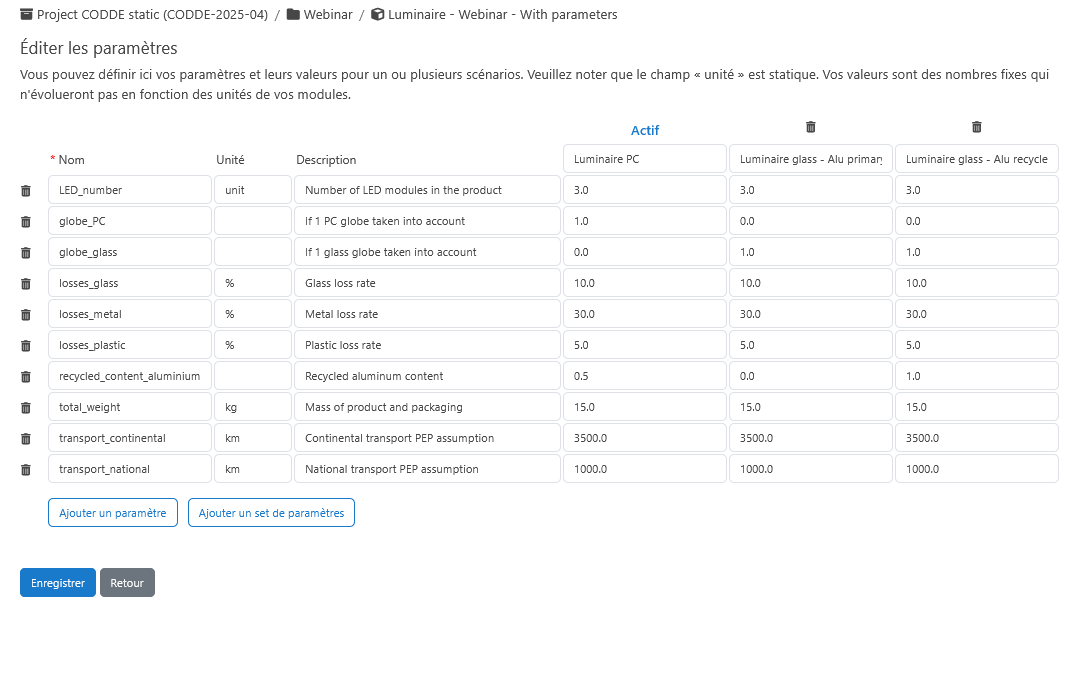The image size is (1080, 675).
Task: Edit Luminaire PC value of recycled_content_aluminium
Action: [645, 376]
